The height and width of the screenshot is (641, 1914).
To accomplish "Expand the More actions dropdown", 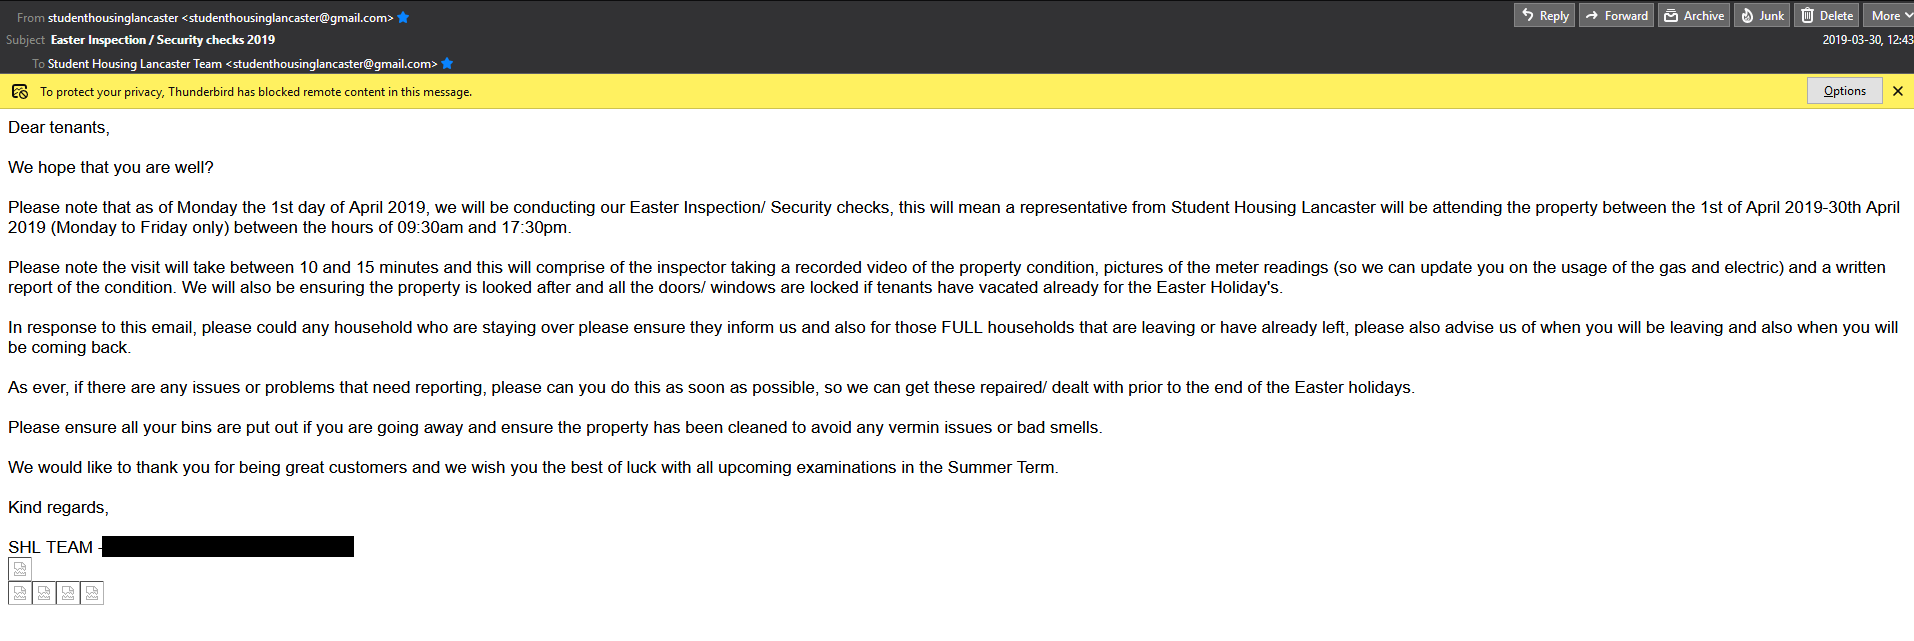I will coord(1887,16).
